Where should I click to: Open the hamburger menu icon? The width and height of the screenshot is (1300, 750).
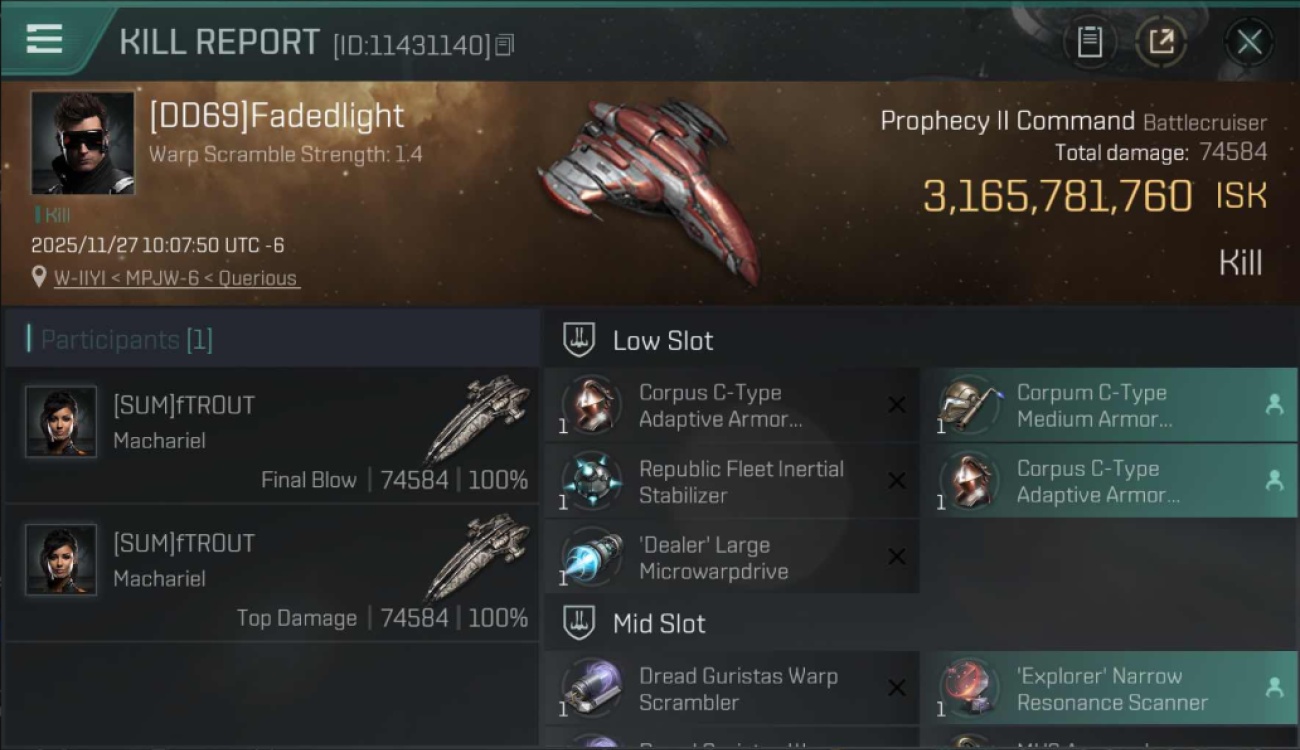tap(44, 40)
